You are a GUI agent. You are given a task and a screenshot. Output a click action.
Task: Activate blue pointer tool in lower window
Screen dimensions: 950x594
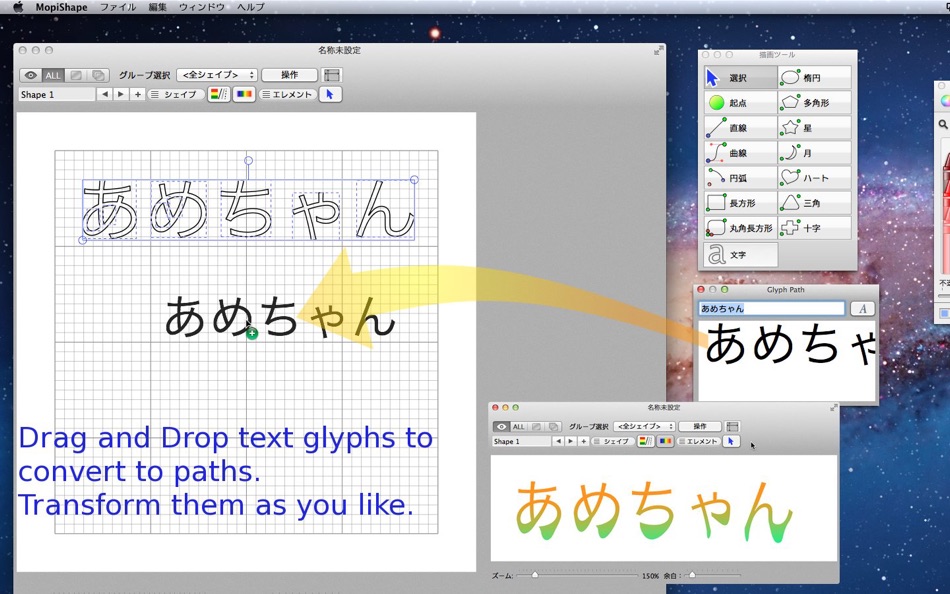(x=731, y=441)
